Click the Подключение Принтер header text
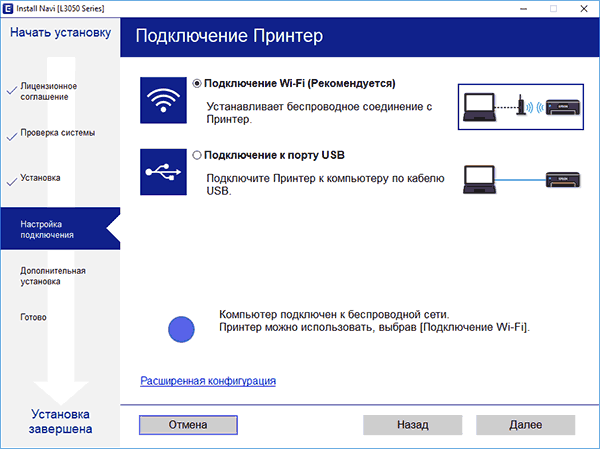600x449 pixels. 229,36
